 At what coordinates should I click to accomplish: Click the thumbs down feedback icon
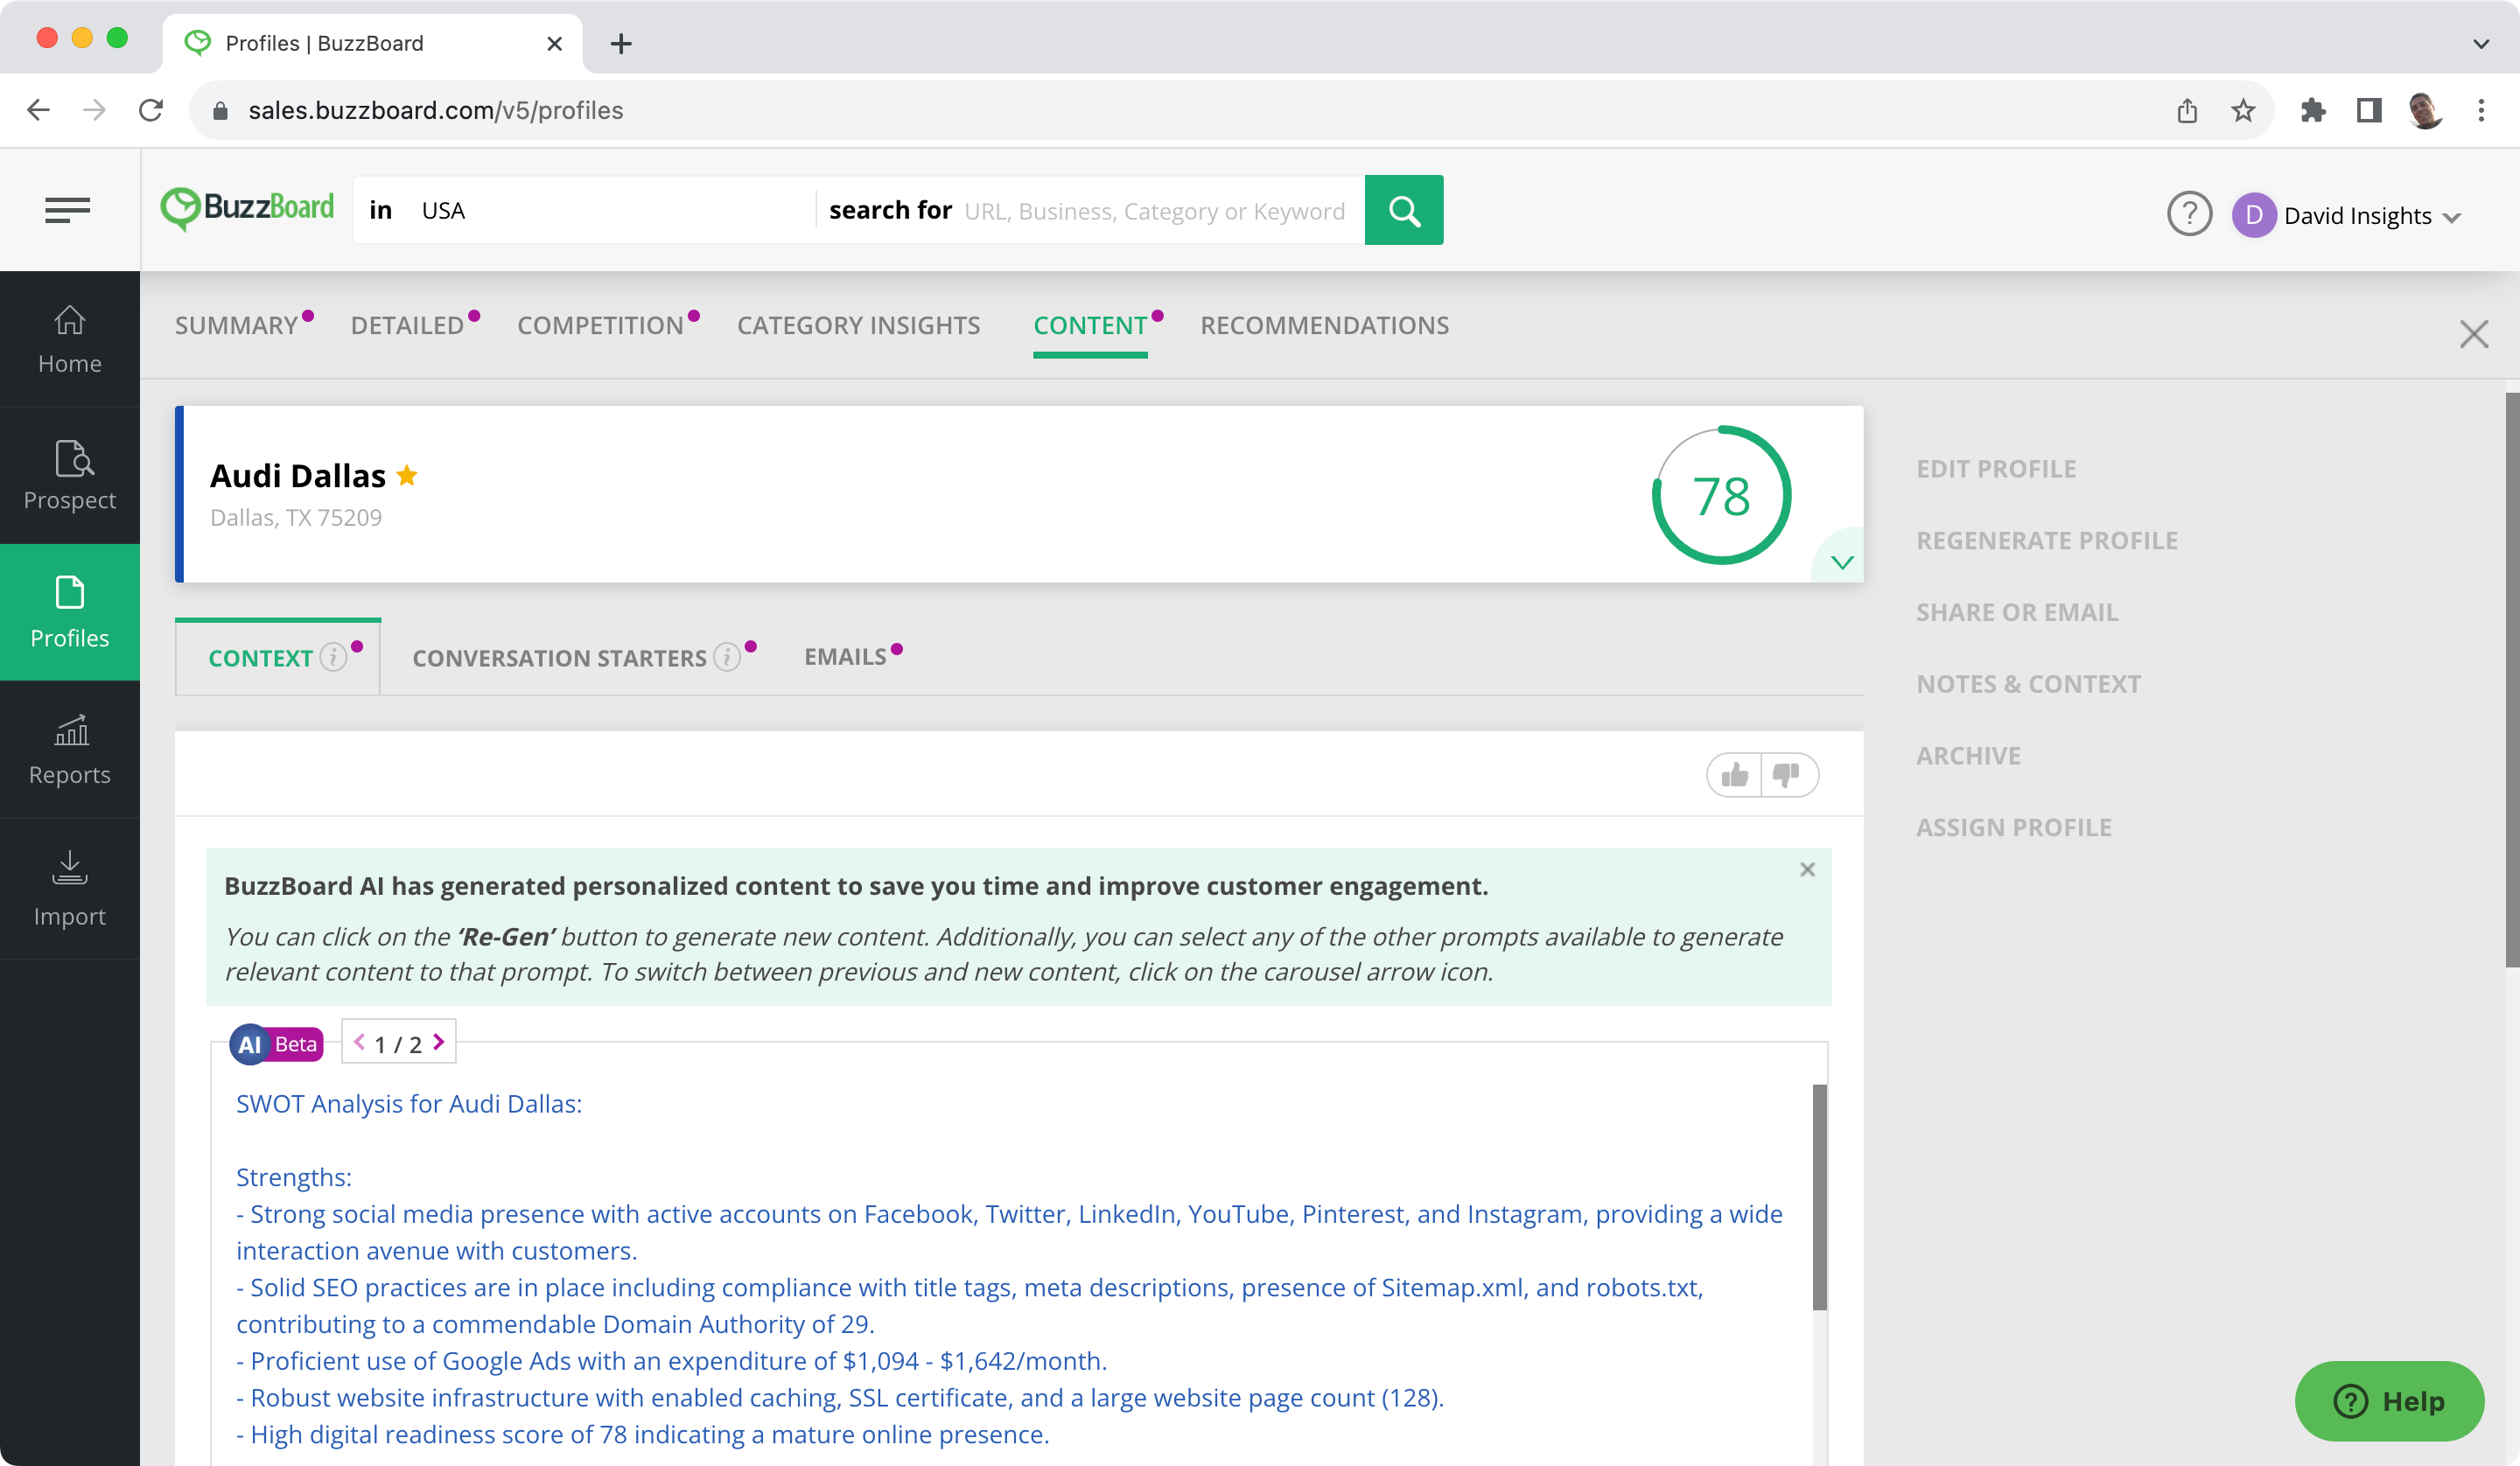click(1788, 775)
